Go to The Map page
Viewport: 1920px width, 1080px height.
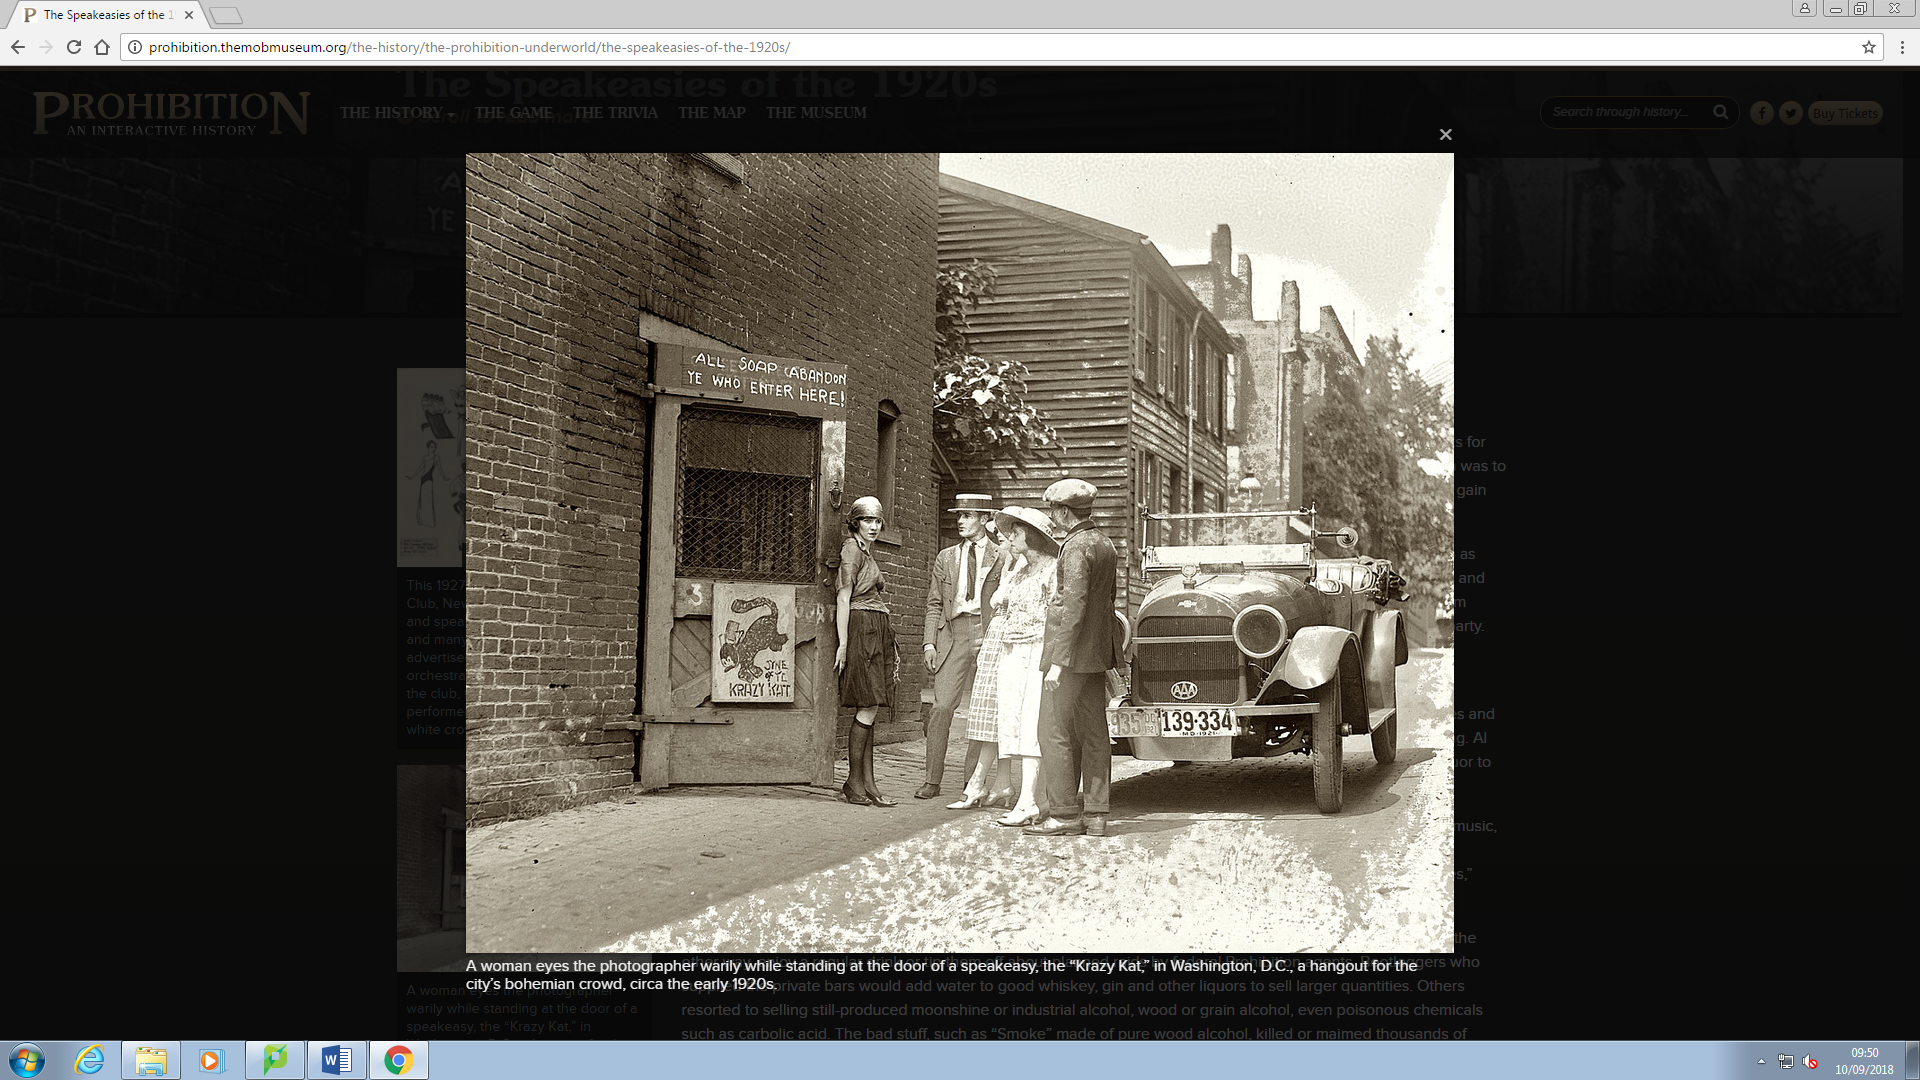pyautogui.click(x=711, y=113)
